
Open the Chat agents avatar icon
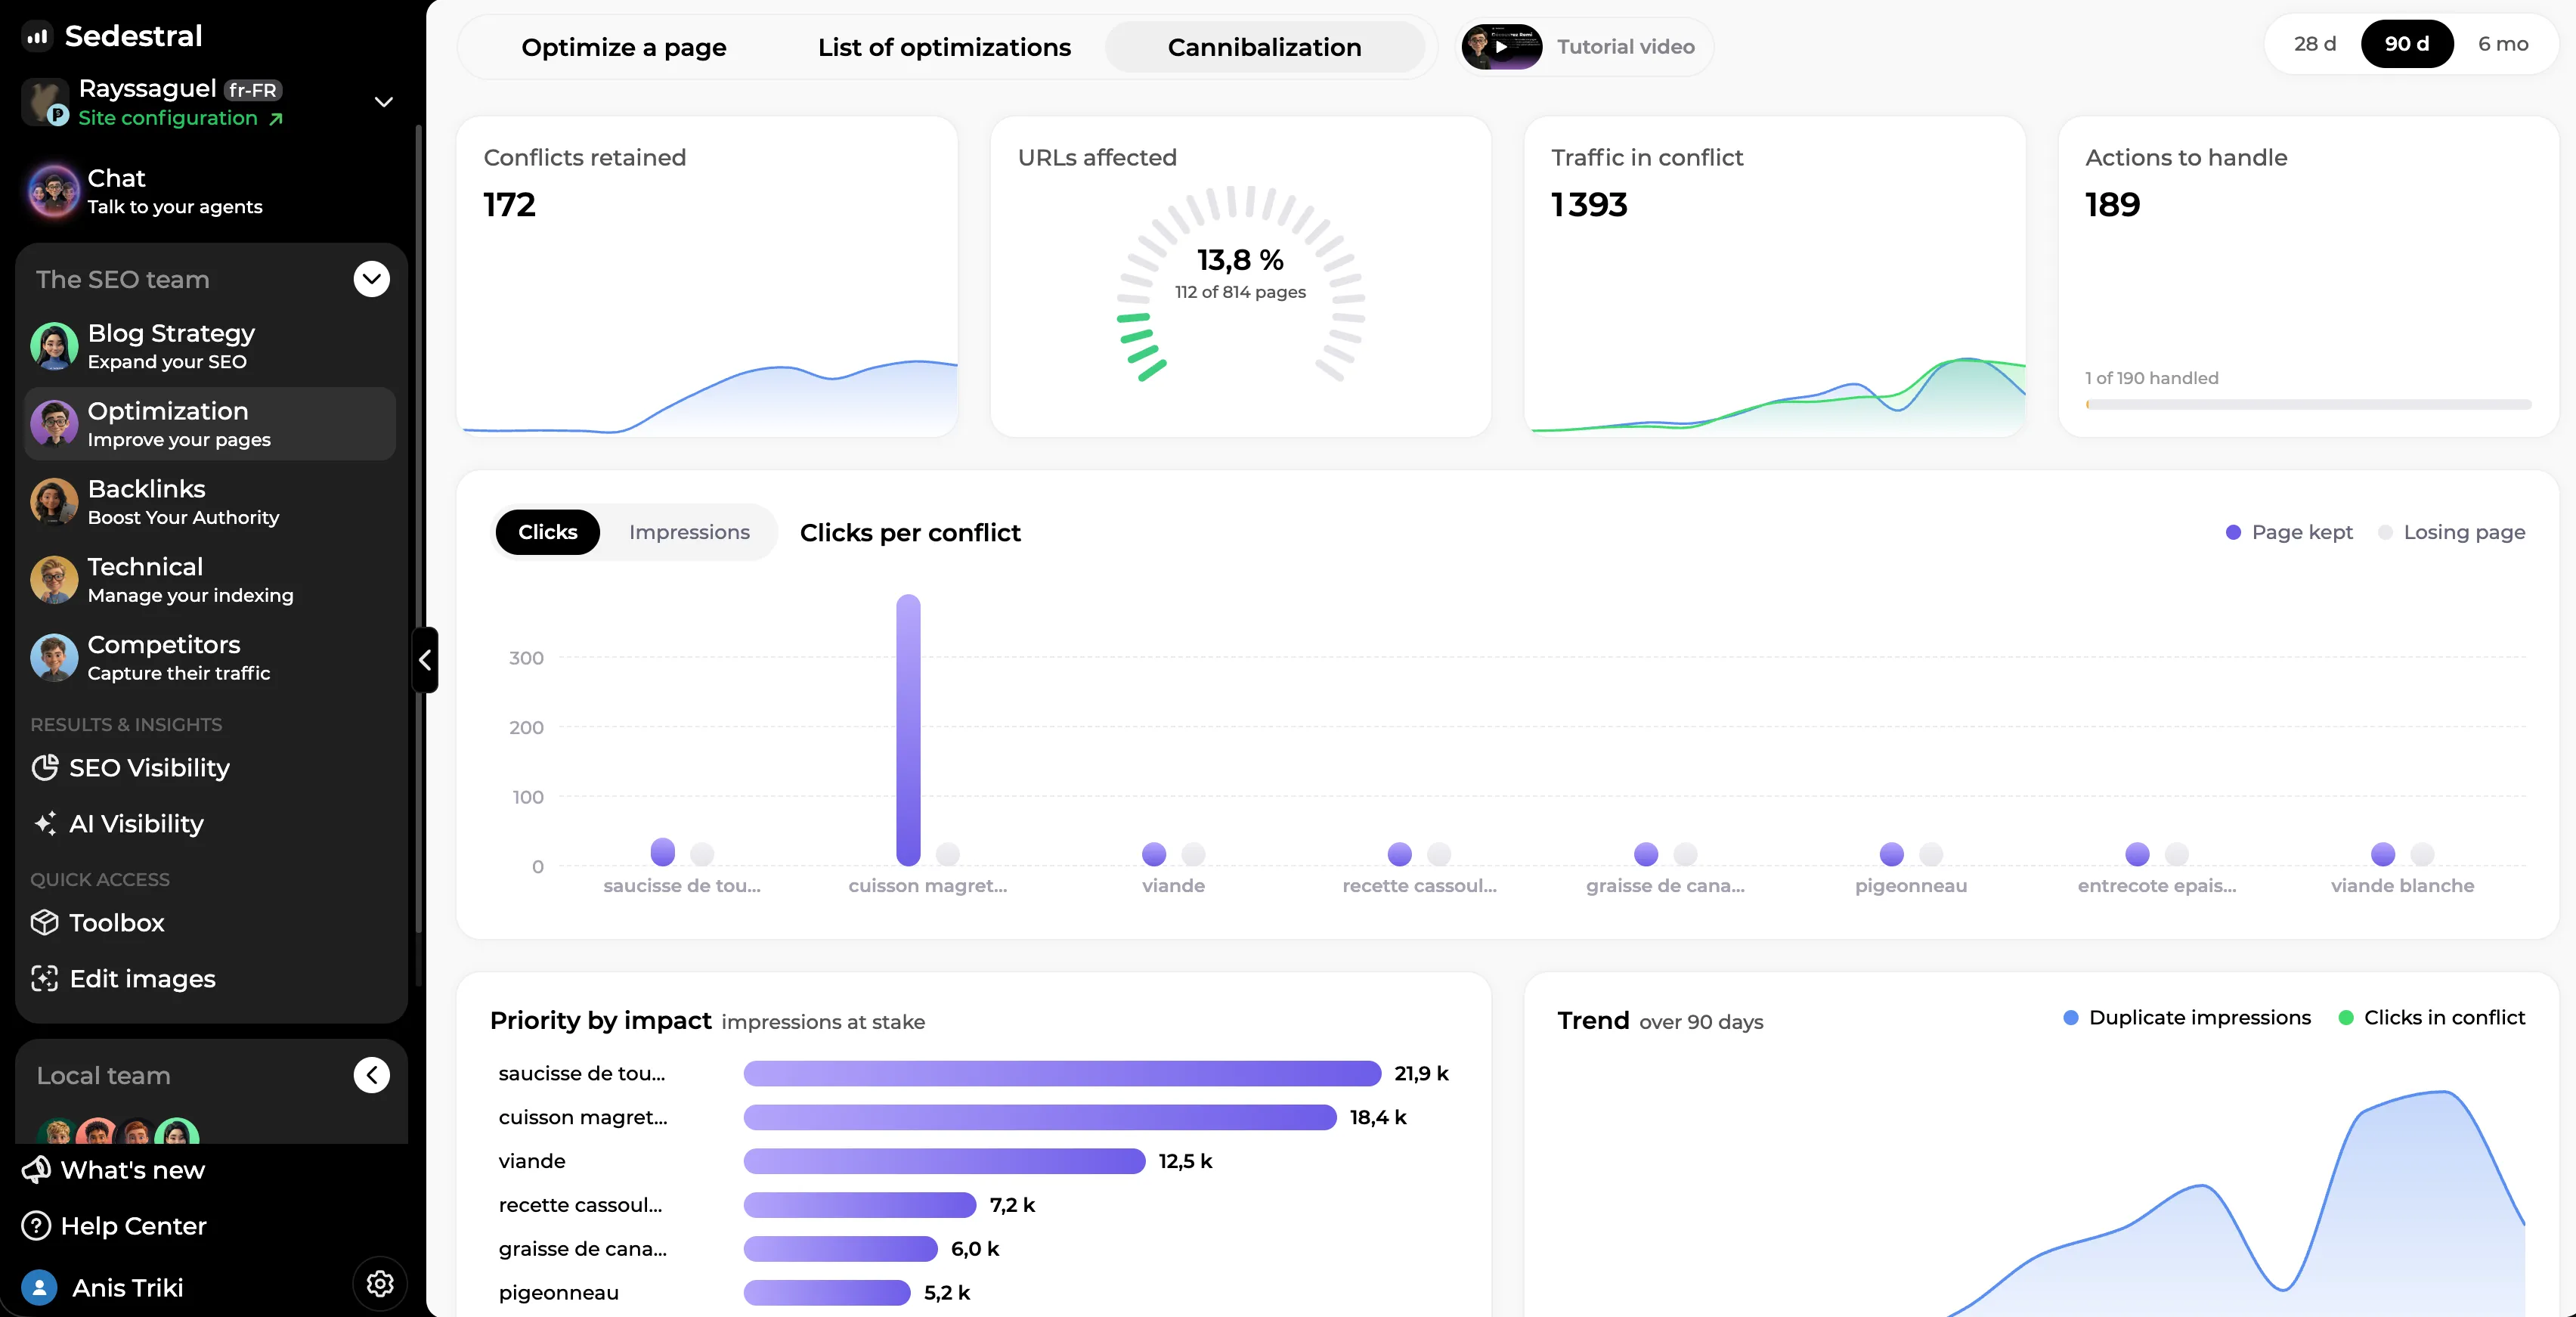pos(54,192)
